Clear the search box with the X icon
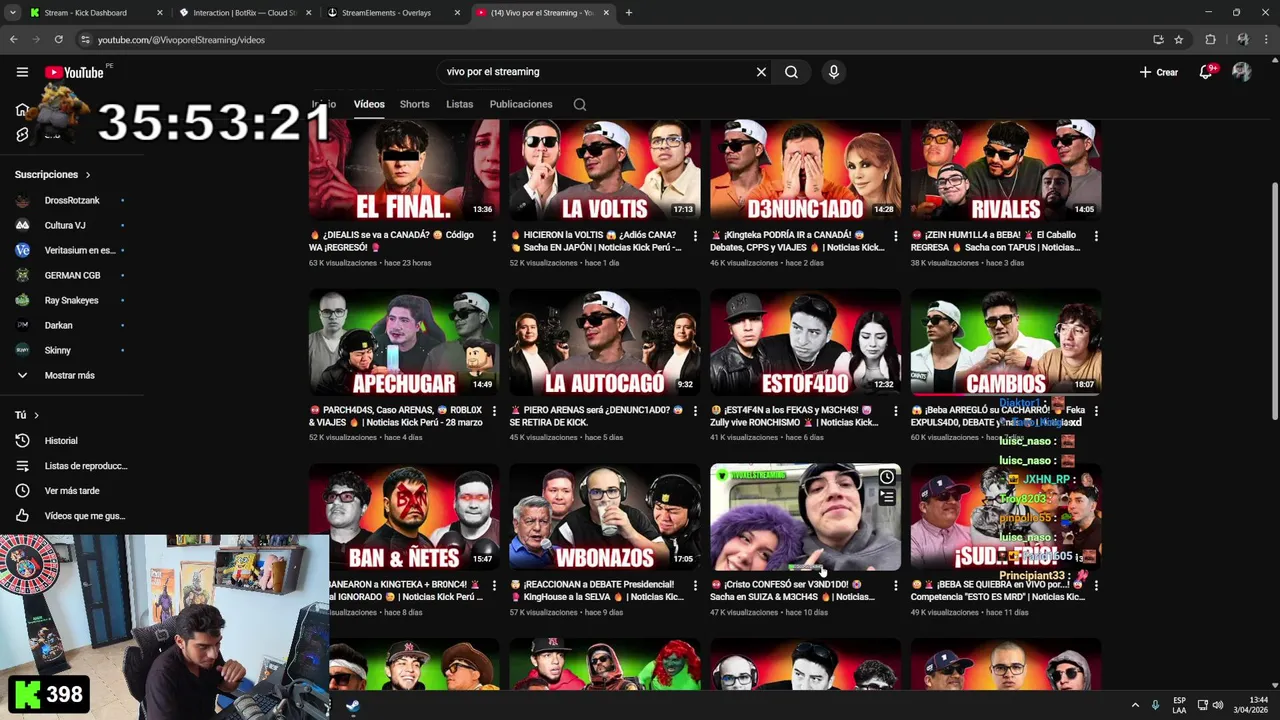This screenshot has width=1280, height=720. pyautogui.click(x=761, y=72)
